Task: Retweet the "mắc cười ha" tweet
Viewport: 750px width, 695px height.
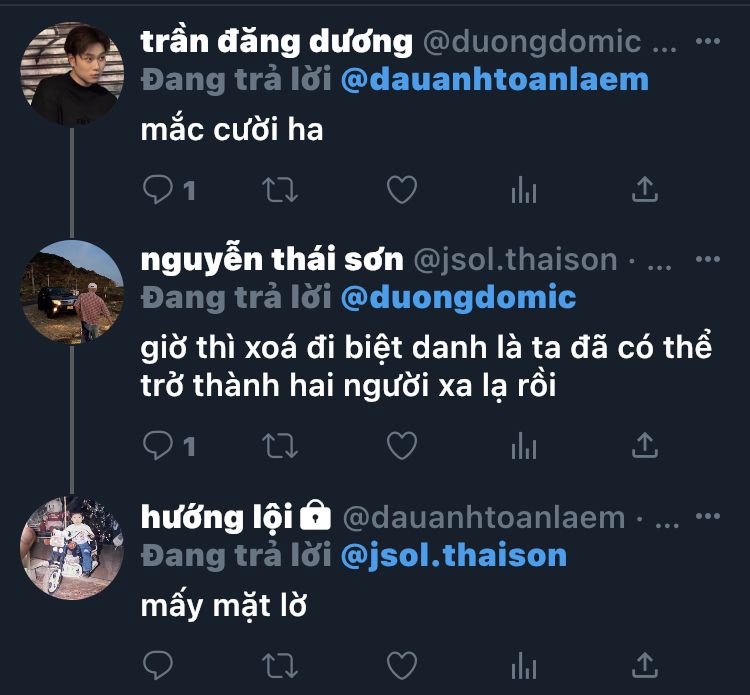Action: [280, 190]
